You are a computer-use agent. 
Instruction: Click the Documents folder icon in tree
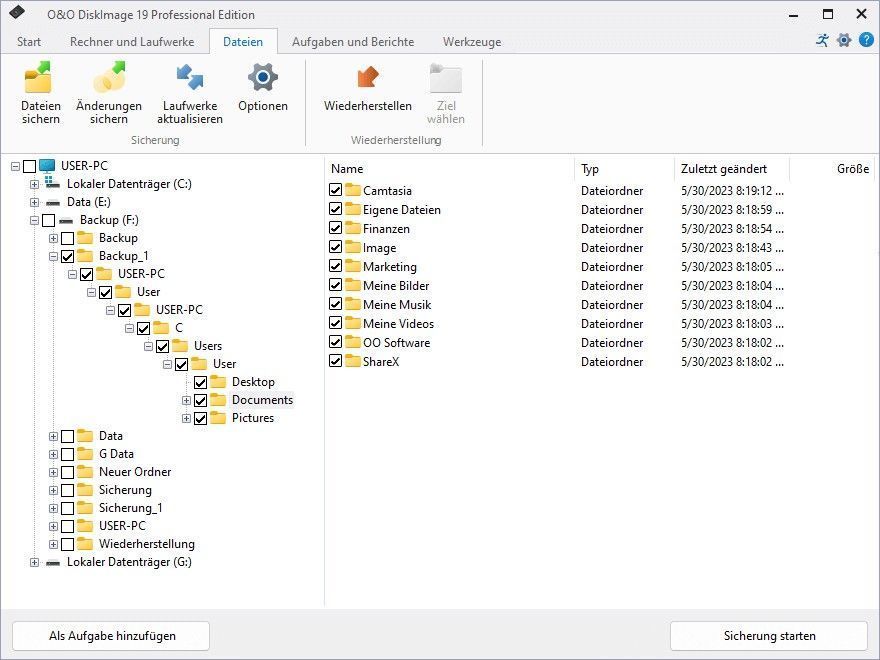(x=218, y=400)
